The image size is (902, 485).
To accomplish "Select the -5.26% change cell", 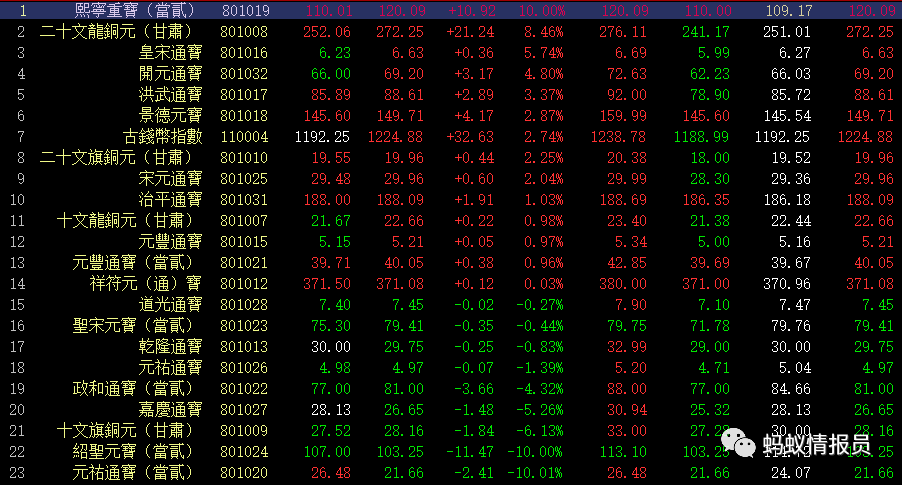I will coord(540,410).
